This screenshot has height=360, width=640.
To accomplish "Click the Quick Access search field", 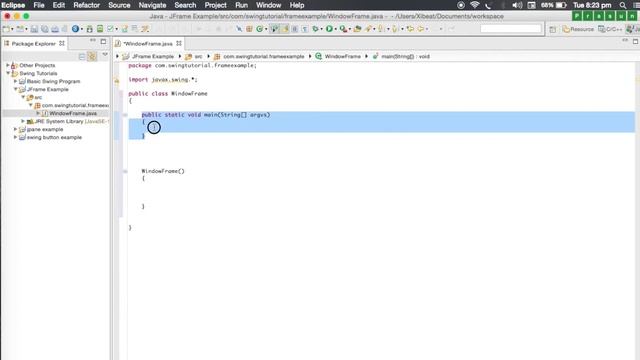I will click(x=511, y=29).
